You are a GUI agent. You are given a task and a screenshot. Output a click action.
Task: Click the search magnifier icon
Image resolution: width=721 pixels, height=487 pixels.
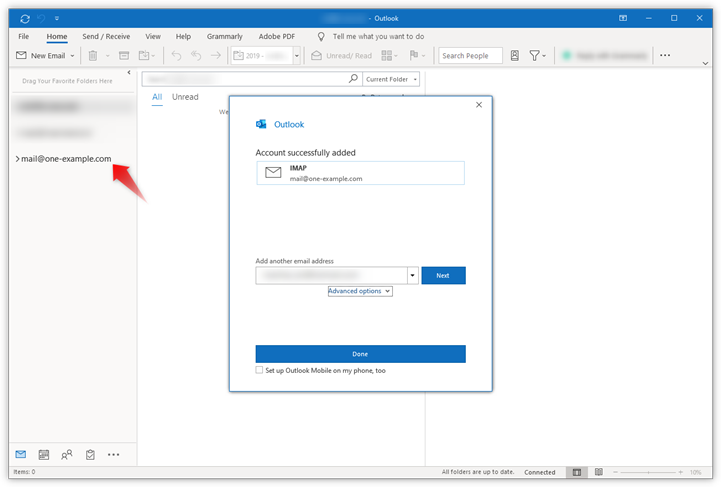click(353, 79)
